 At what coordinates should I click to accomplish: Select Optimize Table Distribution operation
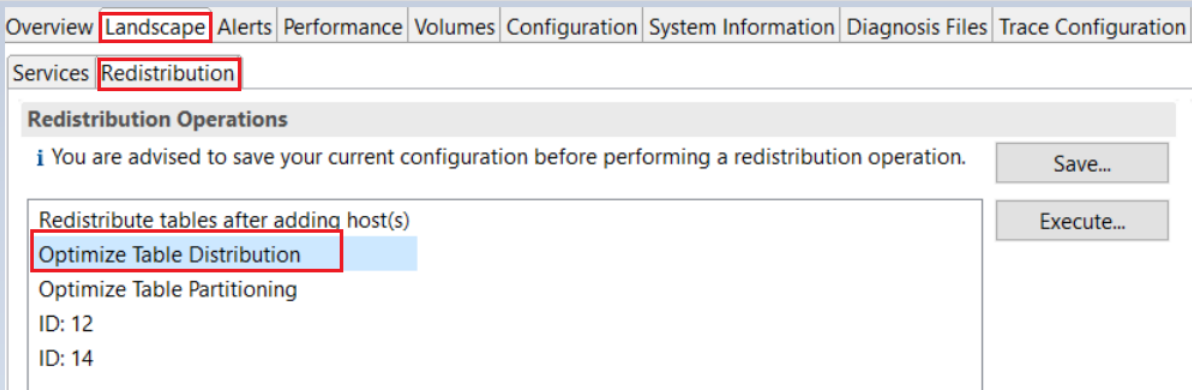pos(224,254)
